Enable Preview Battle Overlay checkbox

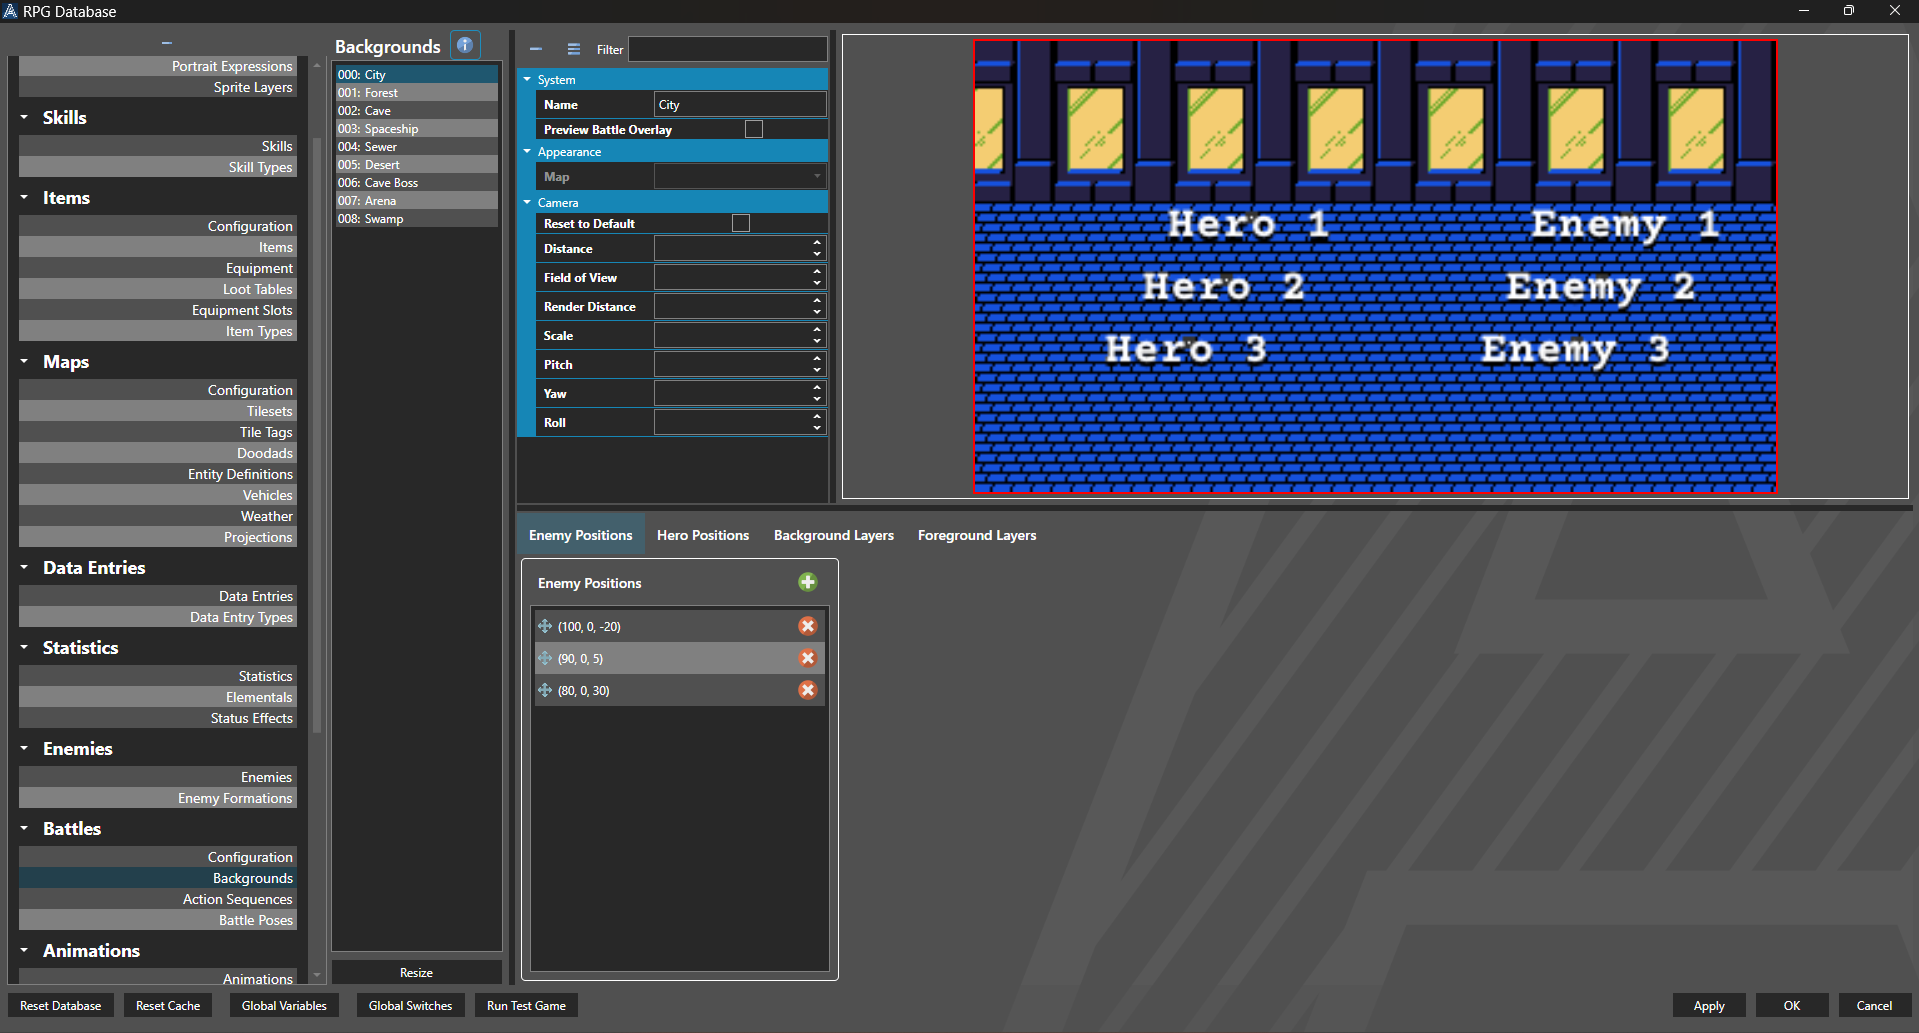point(754,129)
